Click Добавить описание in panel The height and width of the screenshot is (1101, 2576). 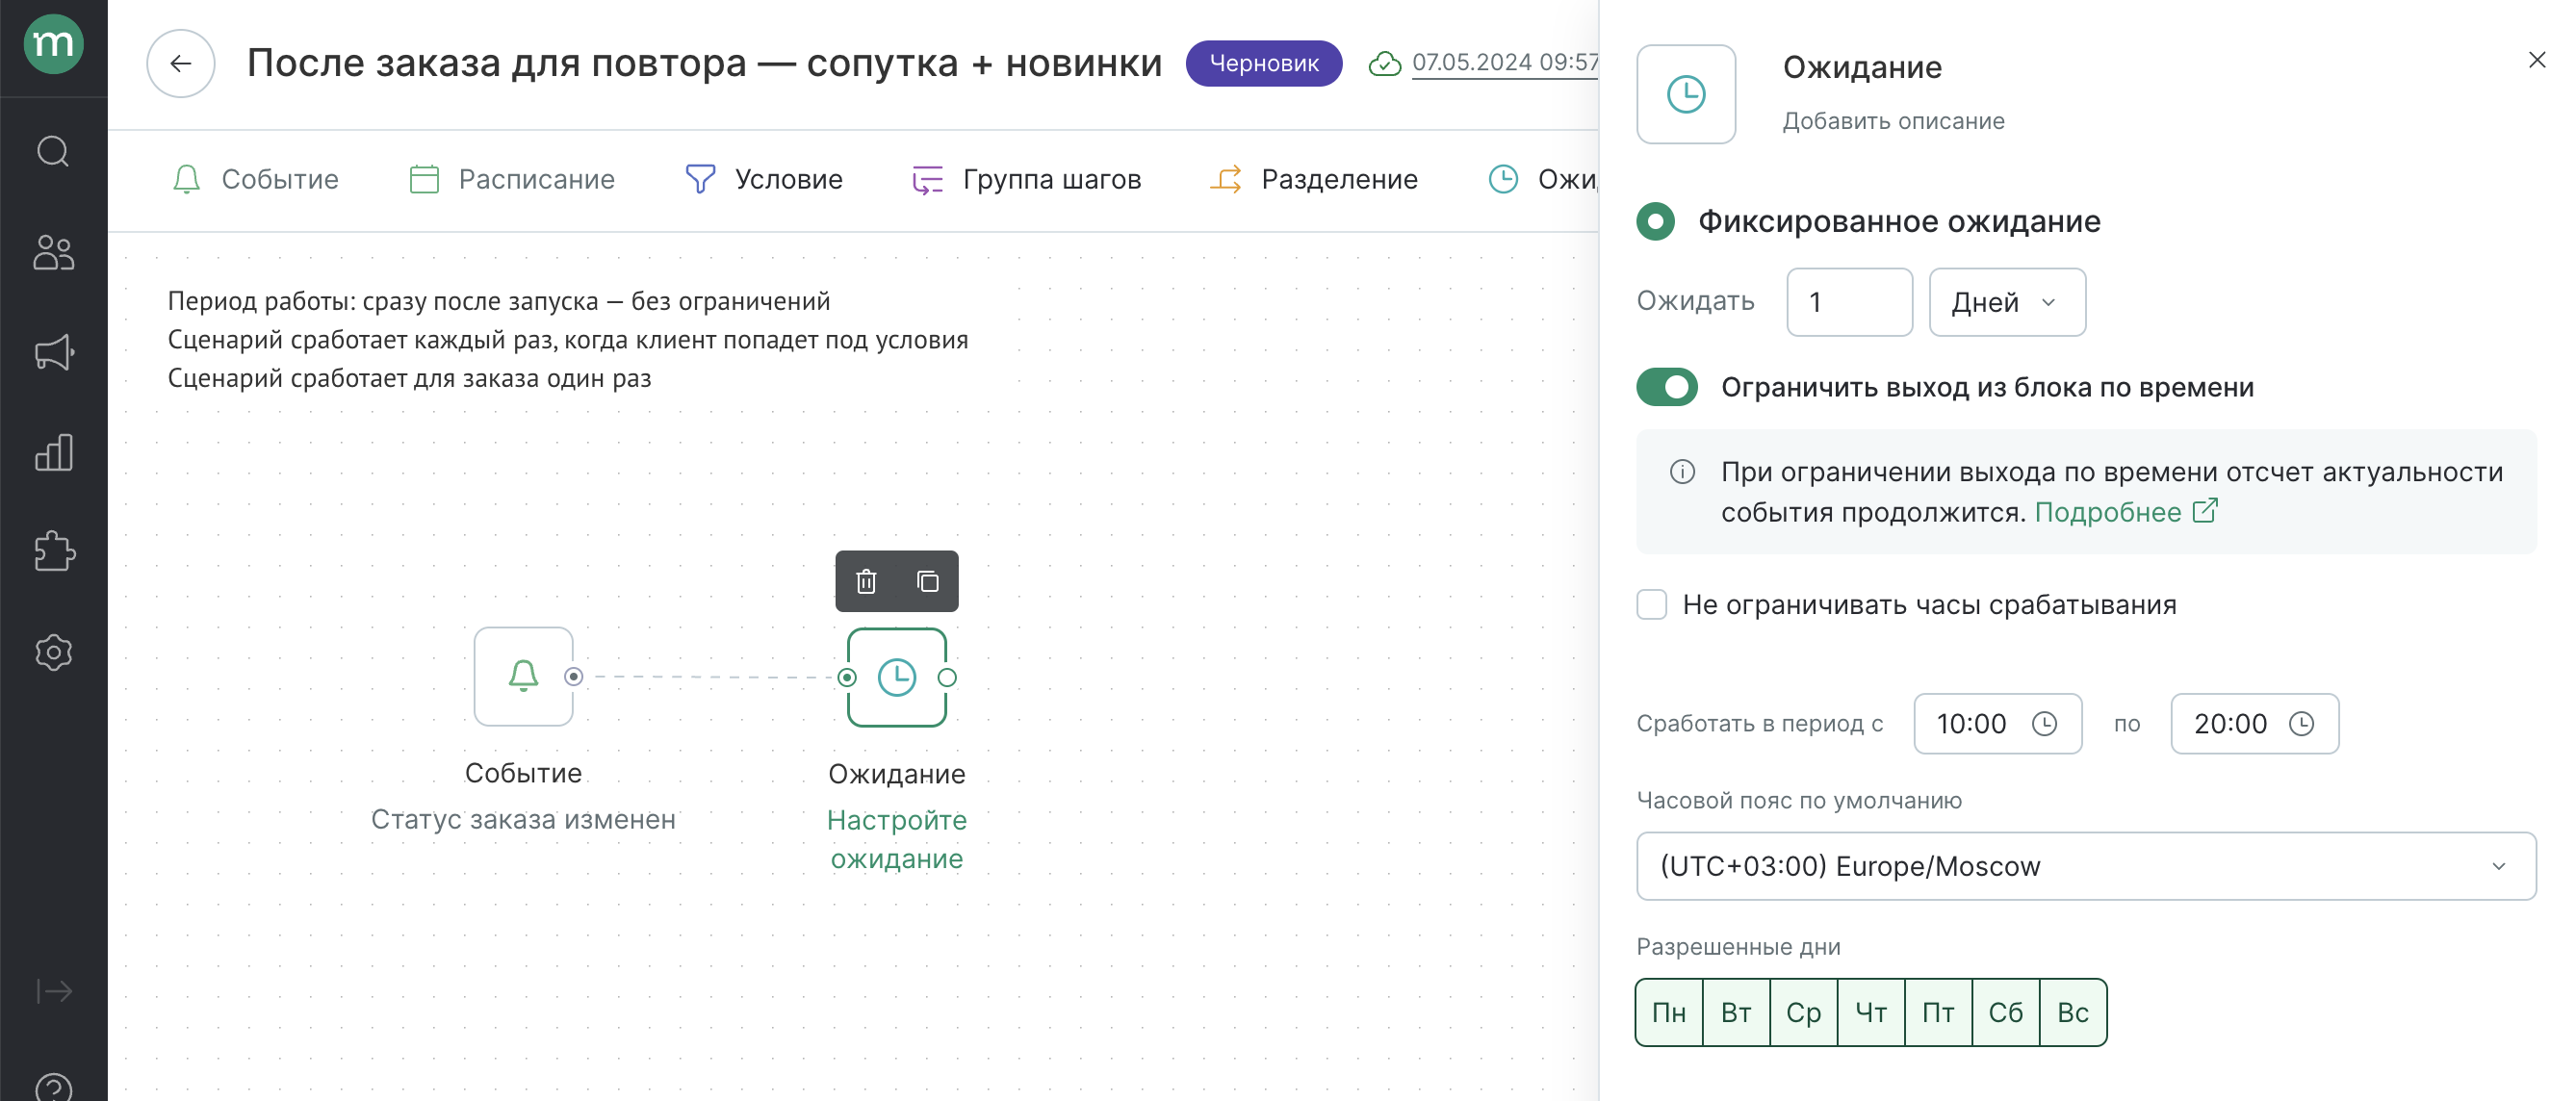[x=1893, y=121]
